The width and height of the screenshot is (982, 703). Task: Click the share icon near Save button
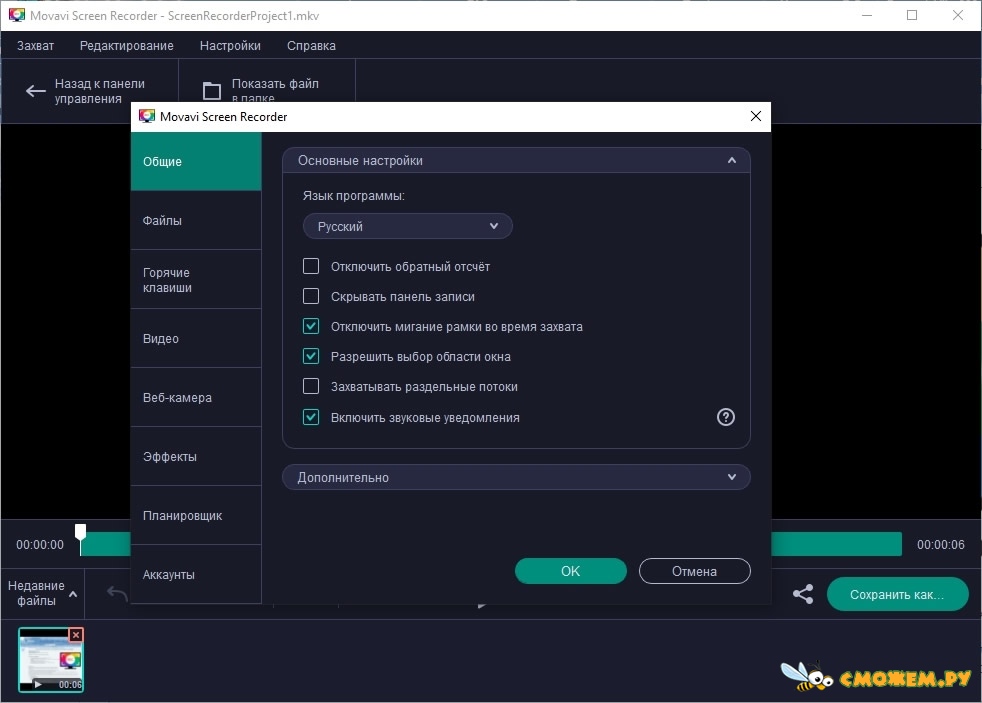click(x=803, y=593)
